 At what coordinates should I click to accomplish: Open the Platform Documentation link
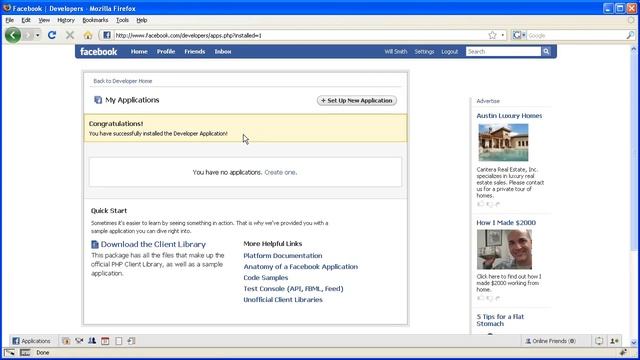[x=282, y=256]
